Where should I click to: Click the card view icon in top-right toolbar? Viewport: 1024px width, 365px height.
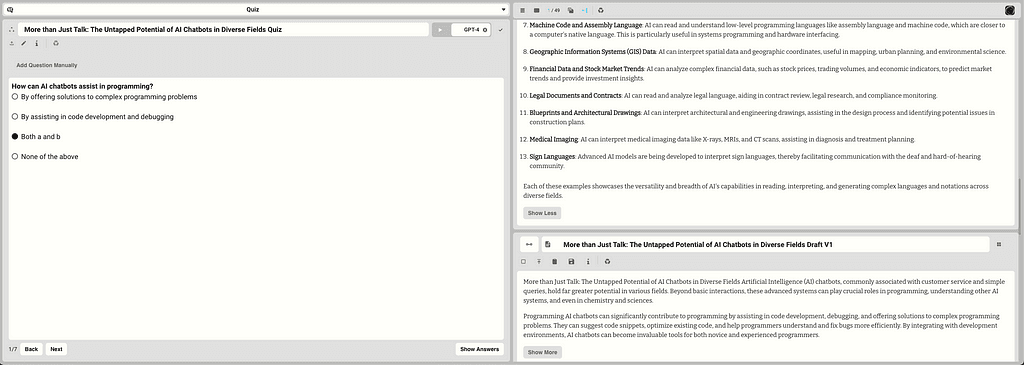coord(537,10)
